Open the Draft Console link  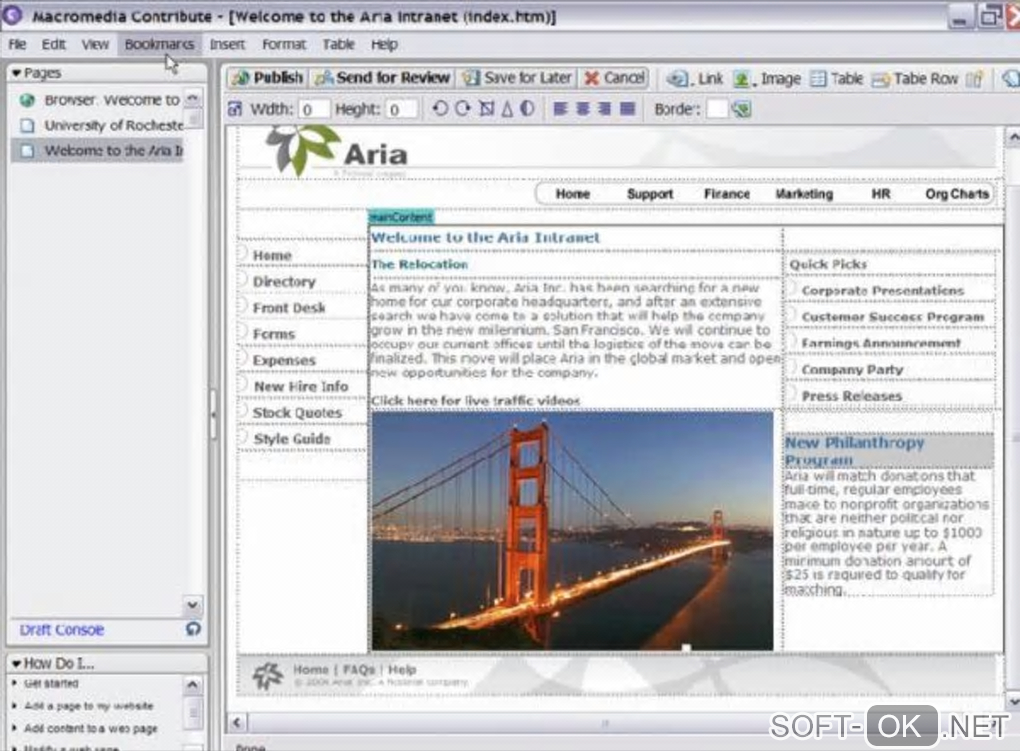(62, 630)
